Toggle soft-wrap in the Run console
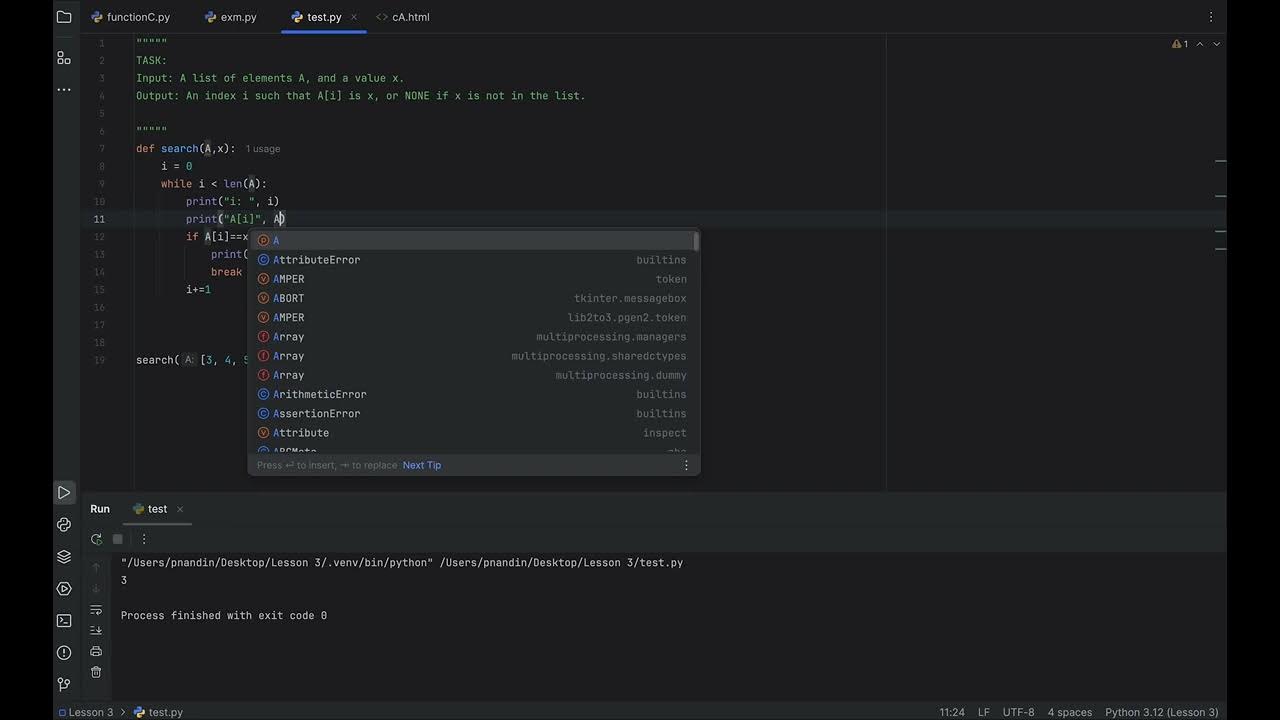The image size is (1280, 720). tap(96, 610)
